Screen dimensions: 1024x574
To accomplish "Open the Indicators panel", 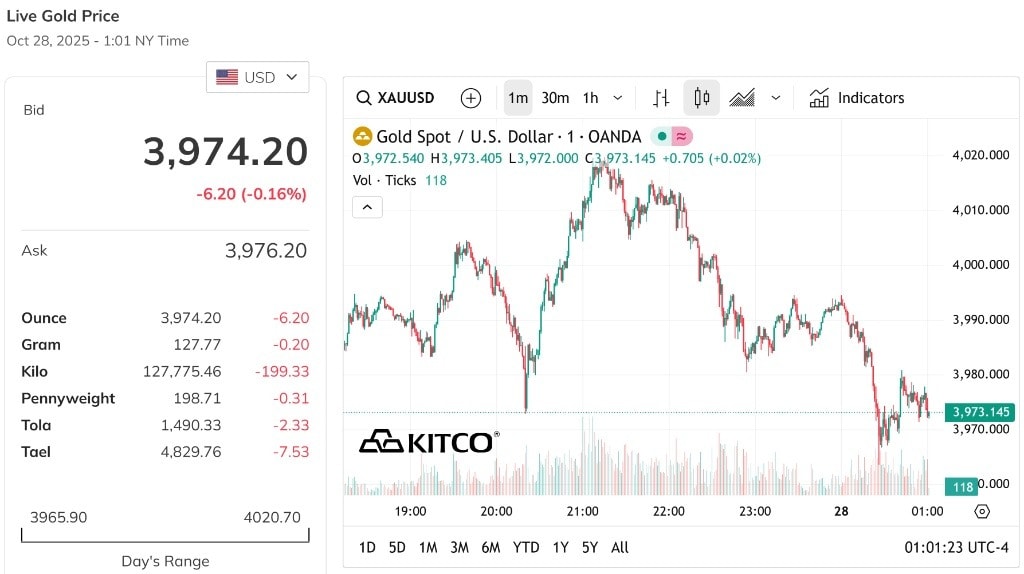I will (x=857, y=98).
